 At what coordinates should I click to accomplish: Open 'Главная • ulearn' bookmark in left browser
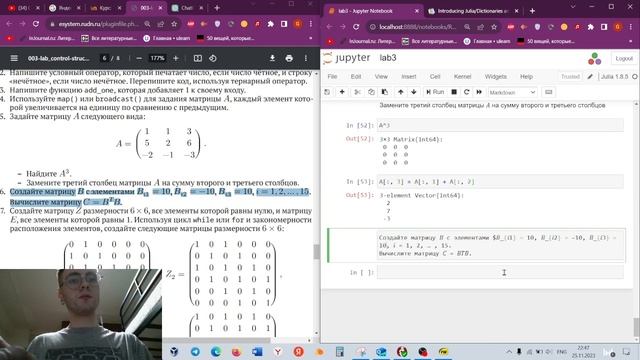(x=167, y=38)
